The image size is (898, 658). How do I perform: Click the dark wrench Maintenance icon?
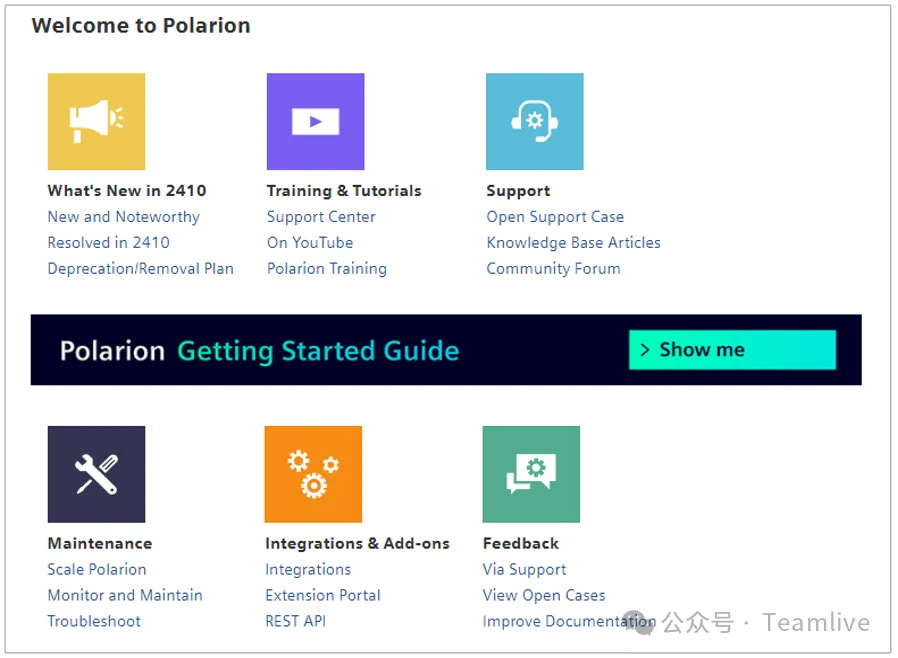click(x=96, y=474)
